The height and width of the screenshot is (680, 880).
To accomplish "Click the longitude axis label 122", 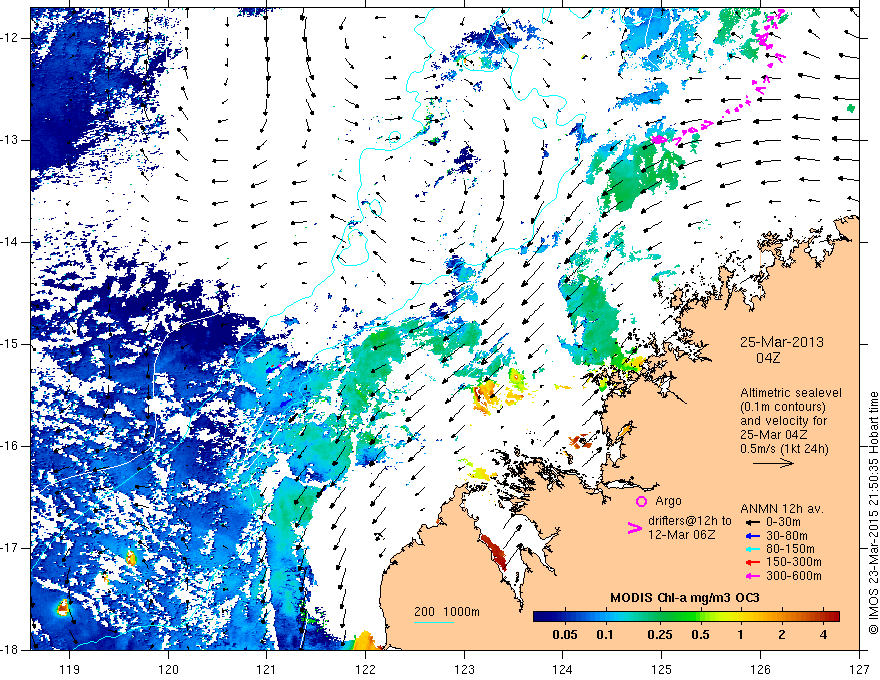I will coord(365,669).
